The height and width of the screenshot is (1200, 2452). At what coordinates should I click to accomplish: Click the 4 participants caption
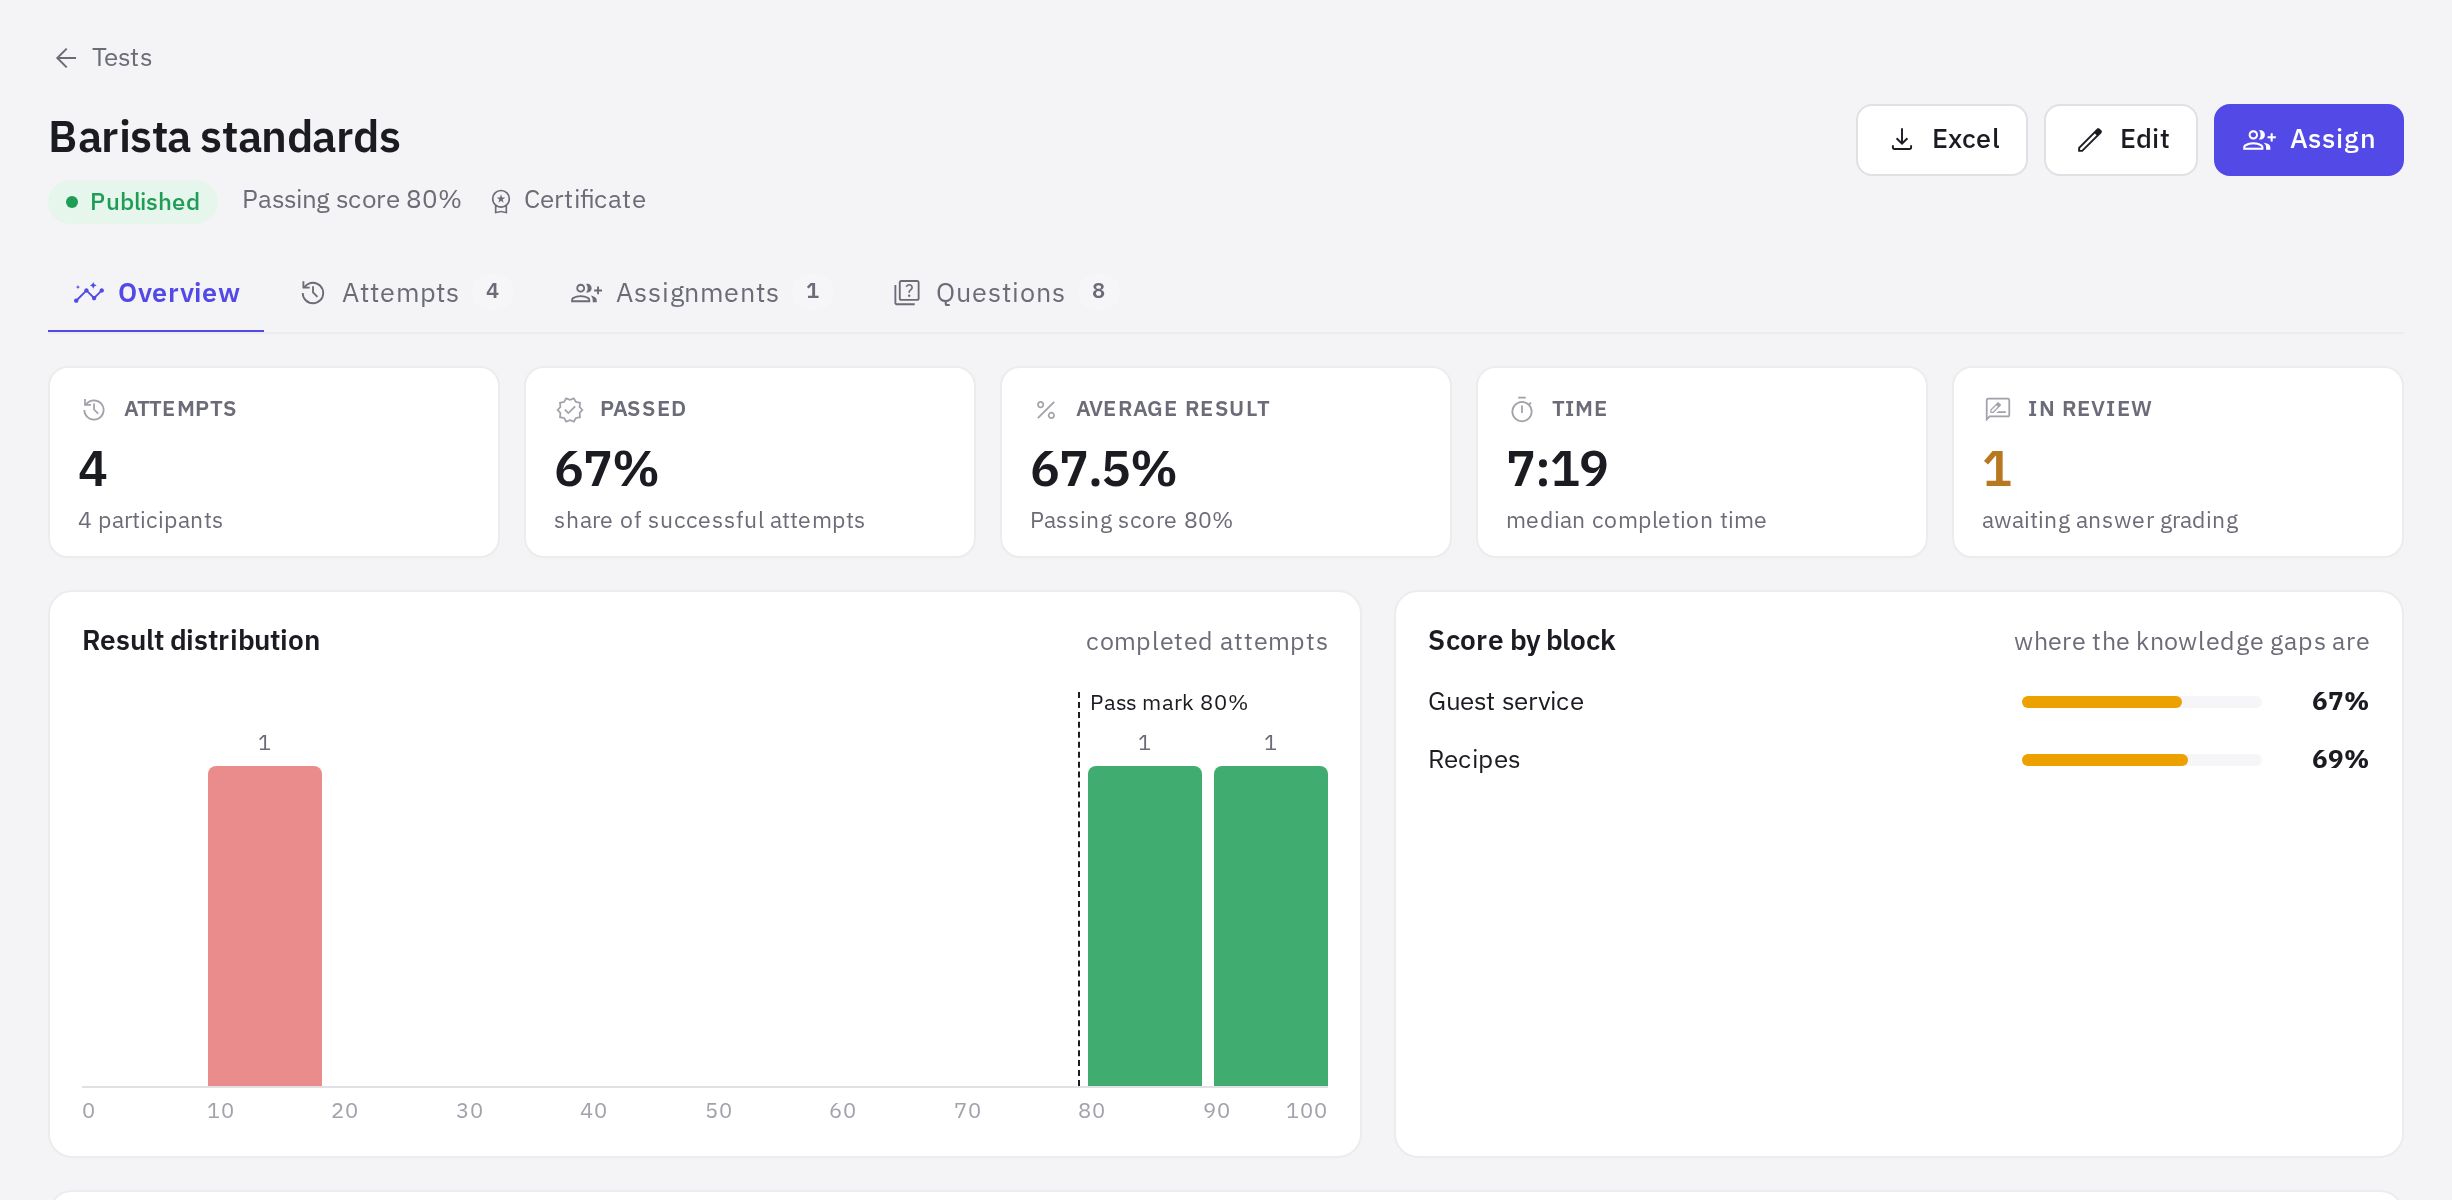(151, 521)
